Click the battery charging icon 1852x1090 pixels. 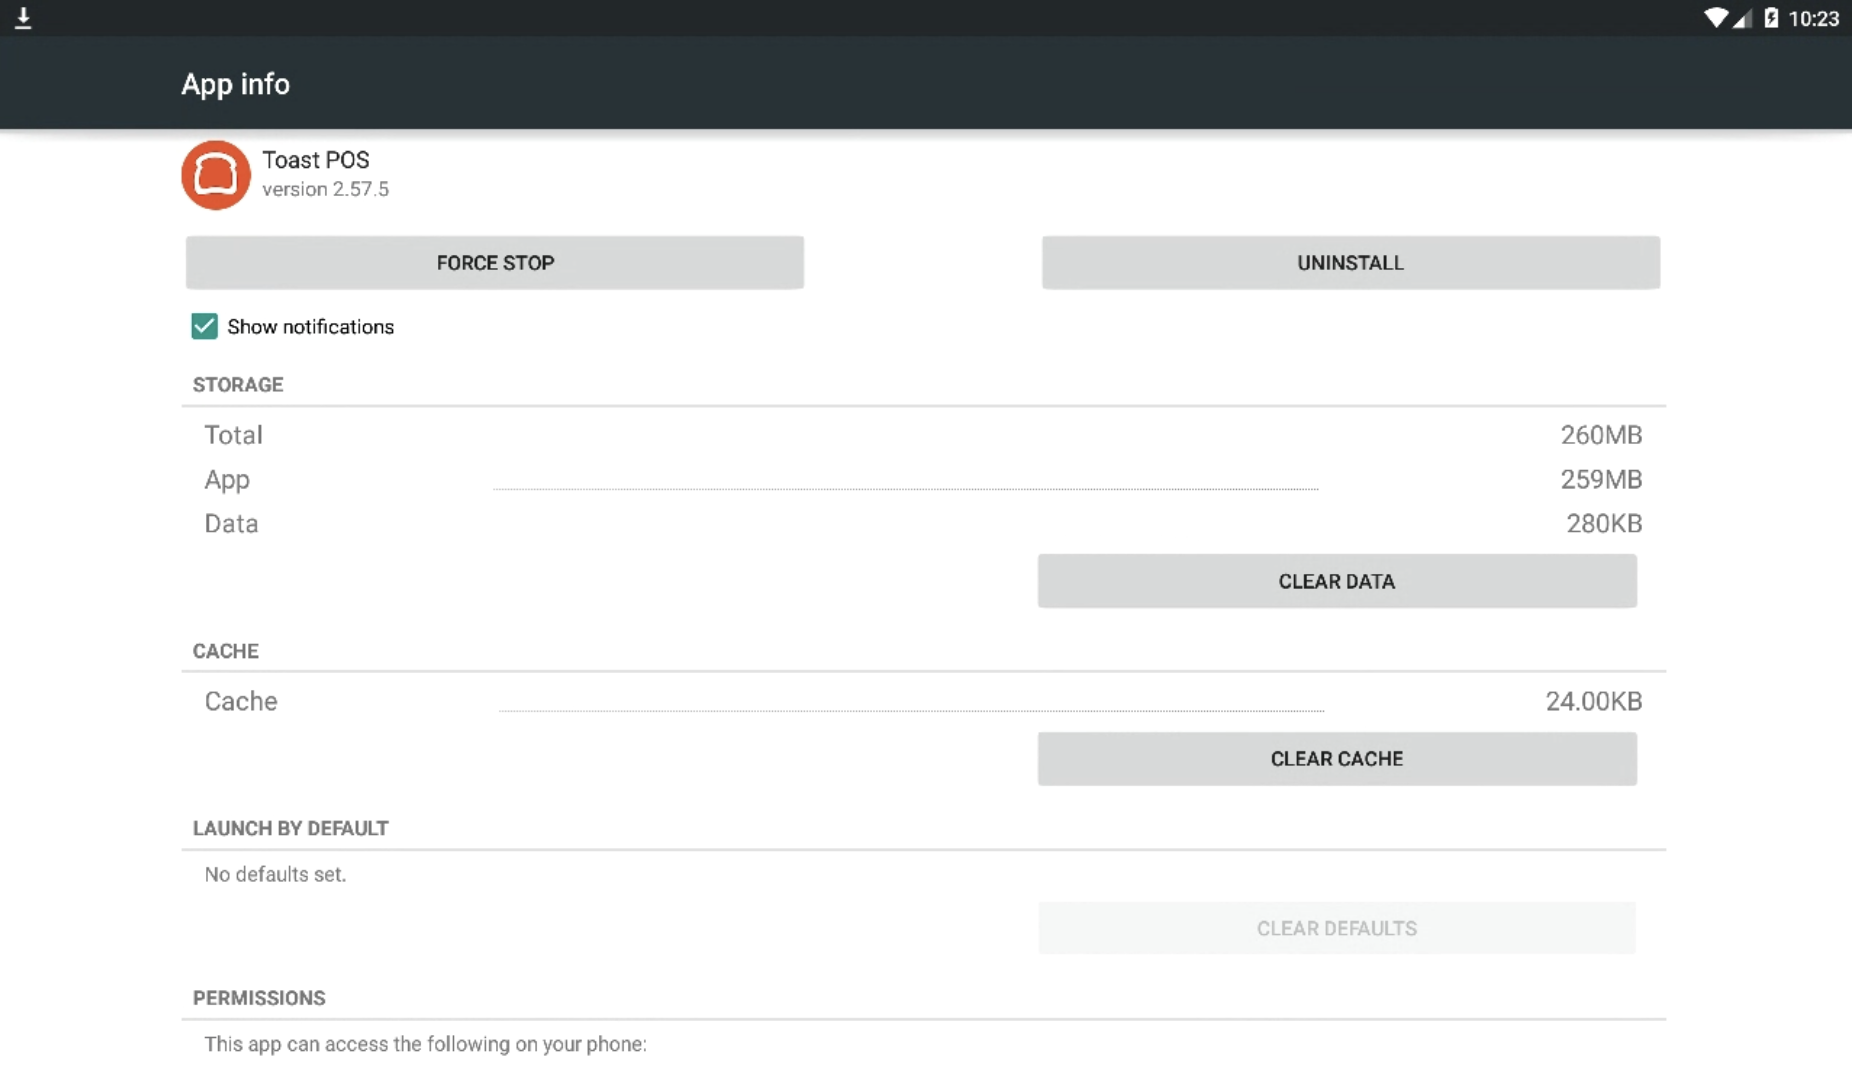[x=1772, y=17]
